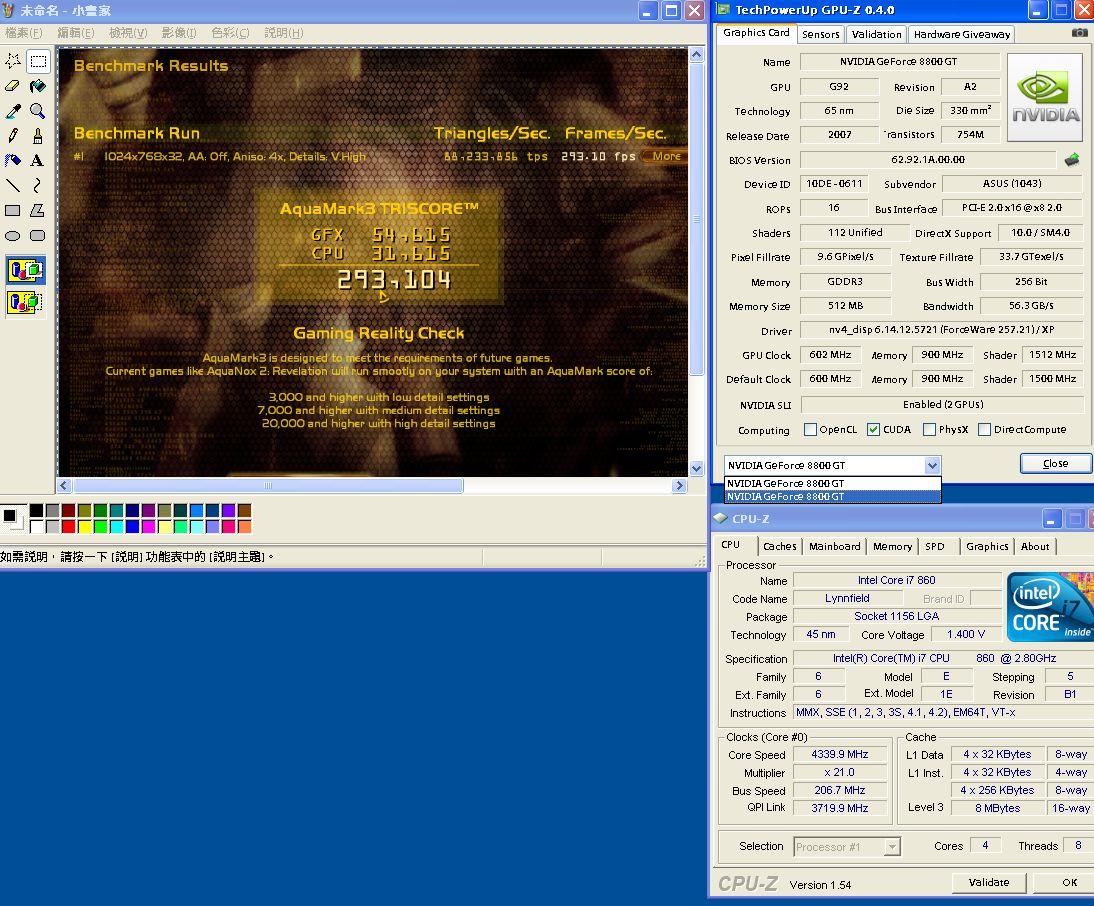Screen dimensions: 1094x906
Task: Click Paint's horizontal scrollbar right arrow
Action: point(680,485)
